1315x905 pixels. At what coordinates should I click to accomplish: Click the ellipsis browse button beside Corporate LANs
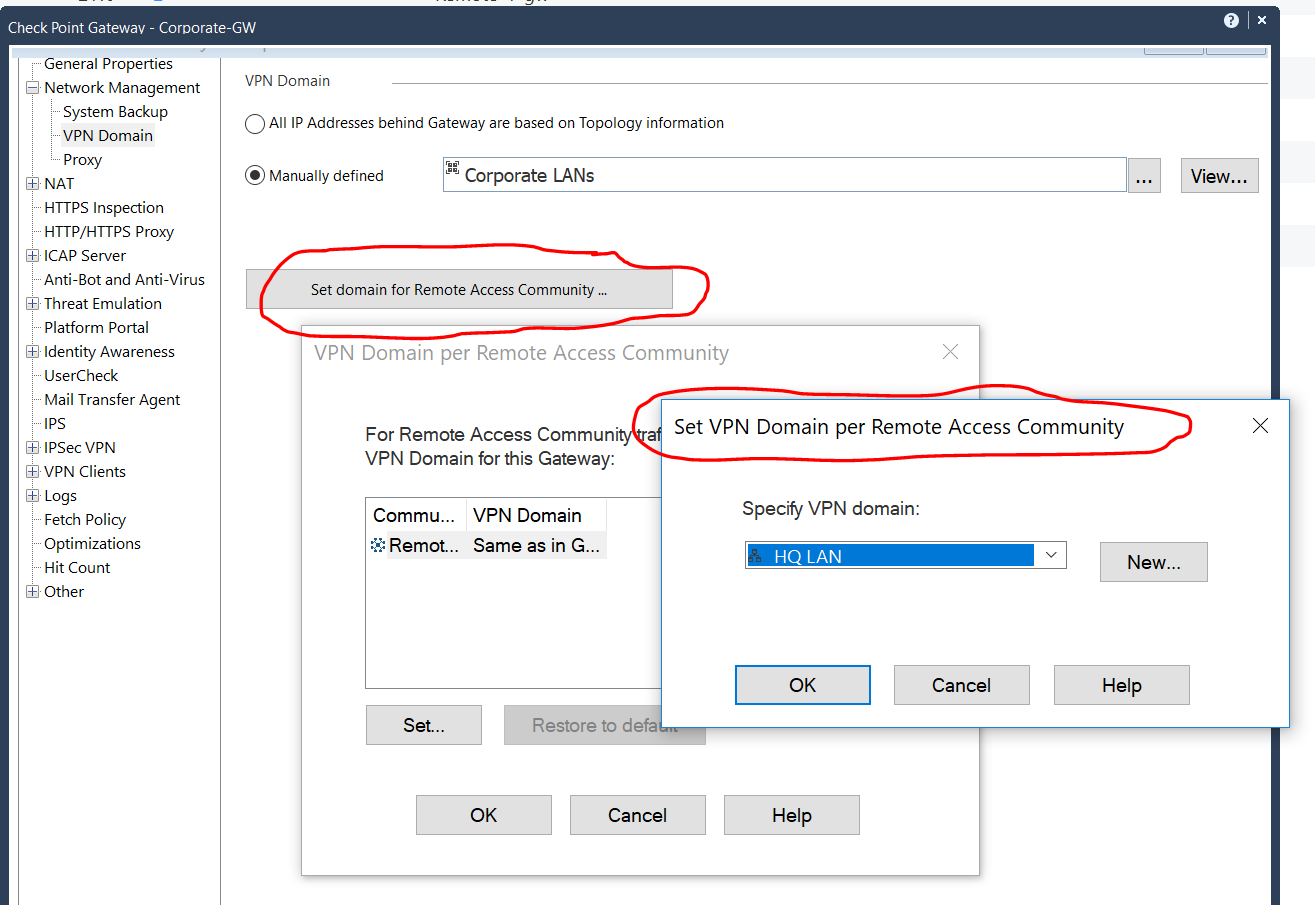pyautogui.click(x=1144, y=177)
